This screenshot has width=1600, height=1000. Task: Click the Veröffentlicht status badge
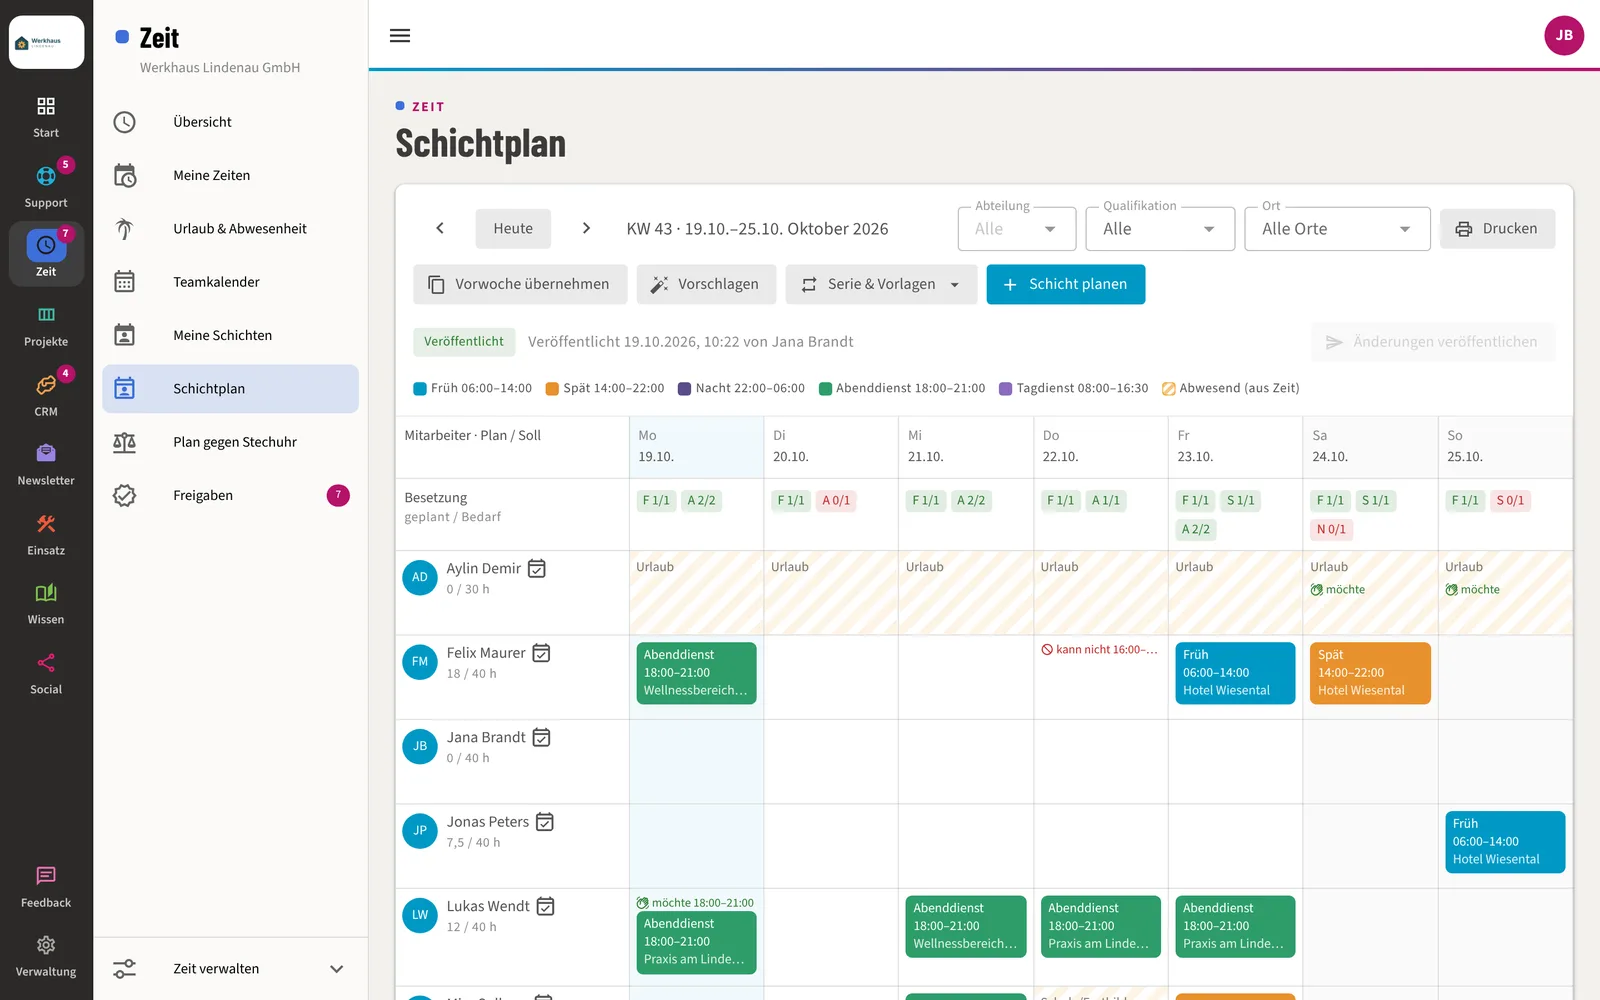point(464,342)
